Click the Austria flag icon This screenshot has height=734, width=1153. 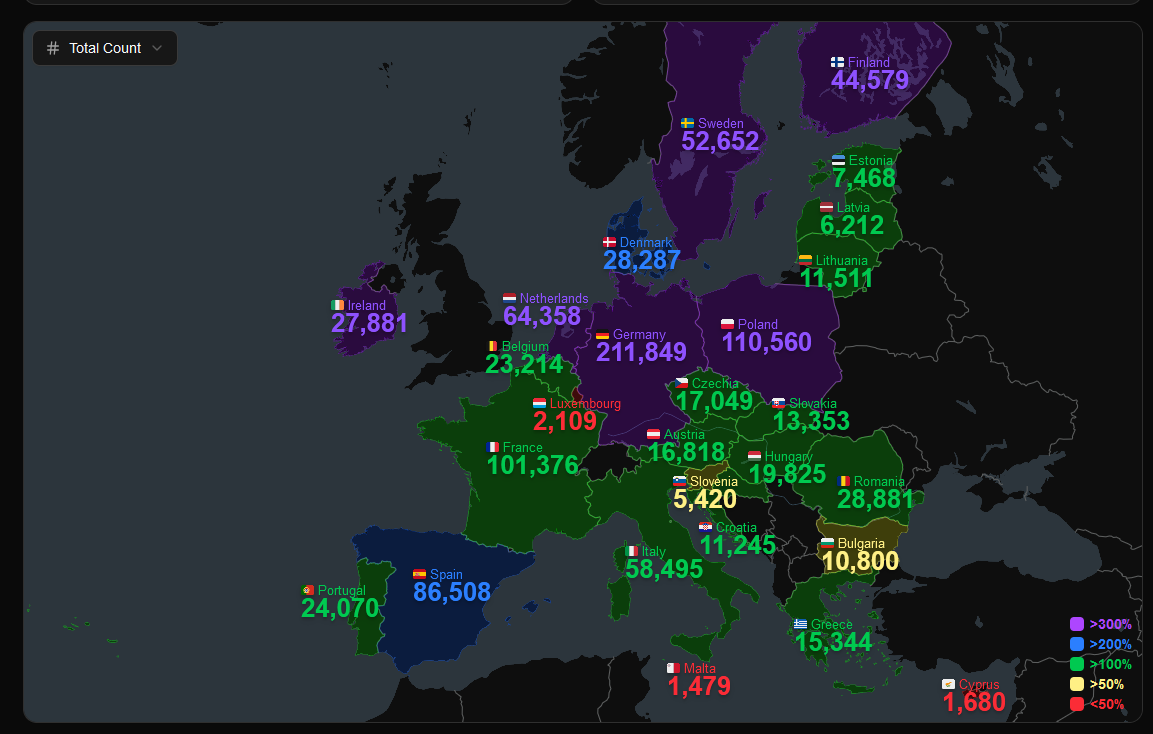[653, 435]
